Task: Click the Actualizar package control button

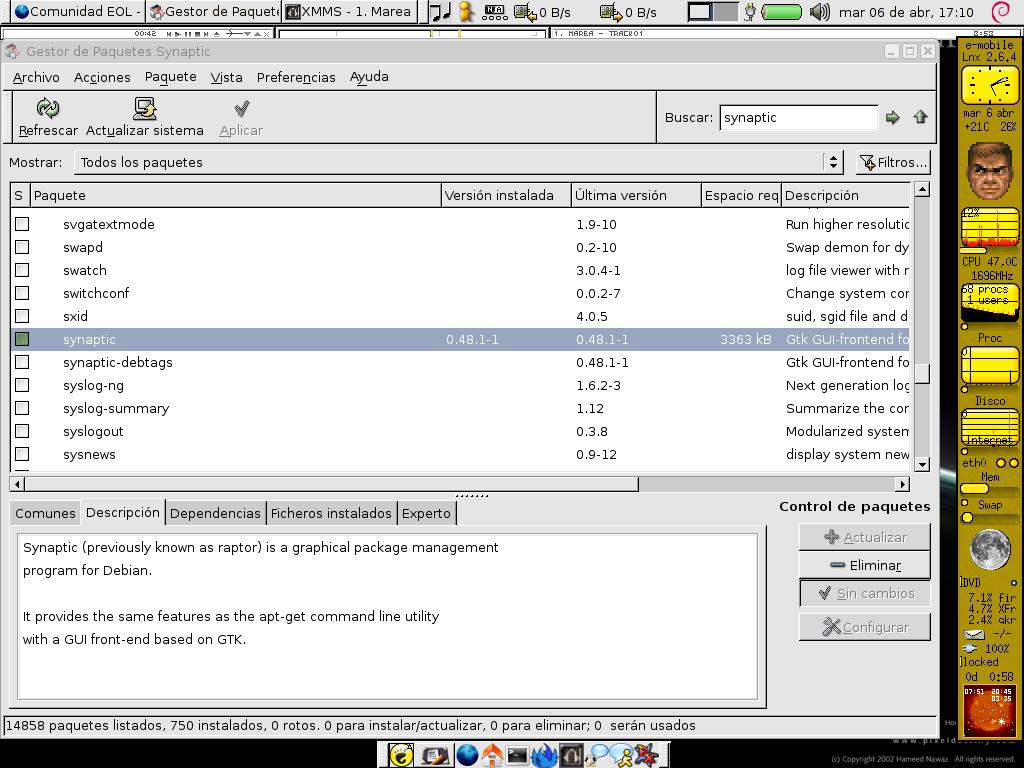Action: pos(865,537)
